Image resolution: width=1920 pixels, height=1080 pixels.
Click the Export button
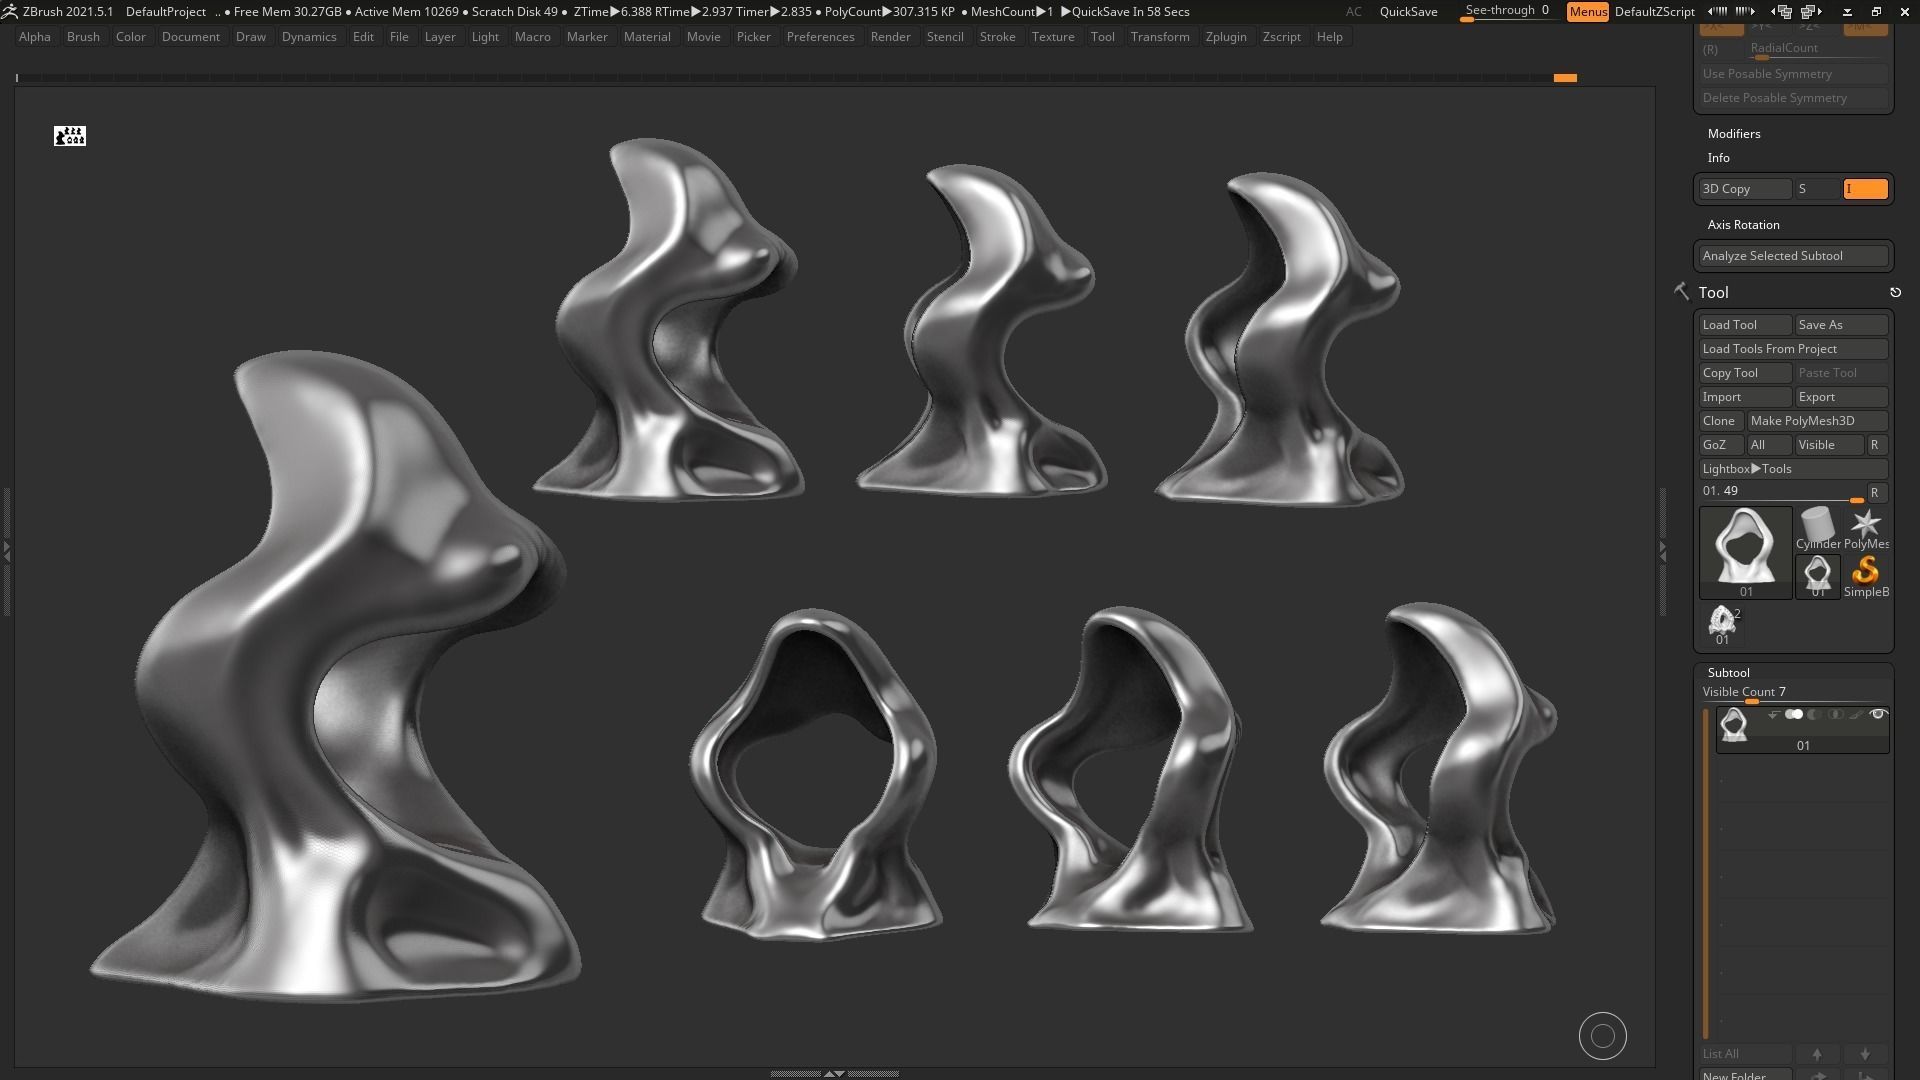(1841, 397)
